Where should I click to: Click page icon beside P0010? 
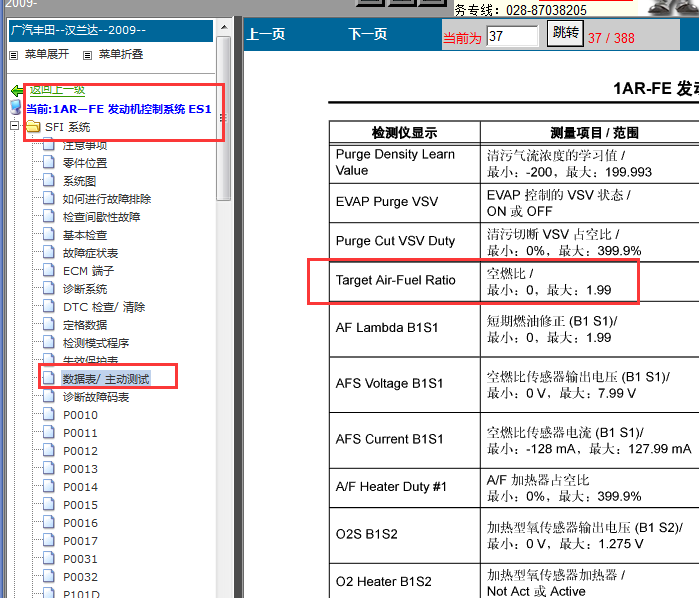click(x=49, y=414)
